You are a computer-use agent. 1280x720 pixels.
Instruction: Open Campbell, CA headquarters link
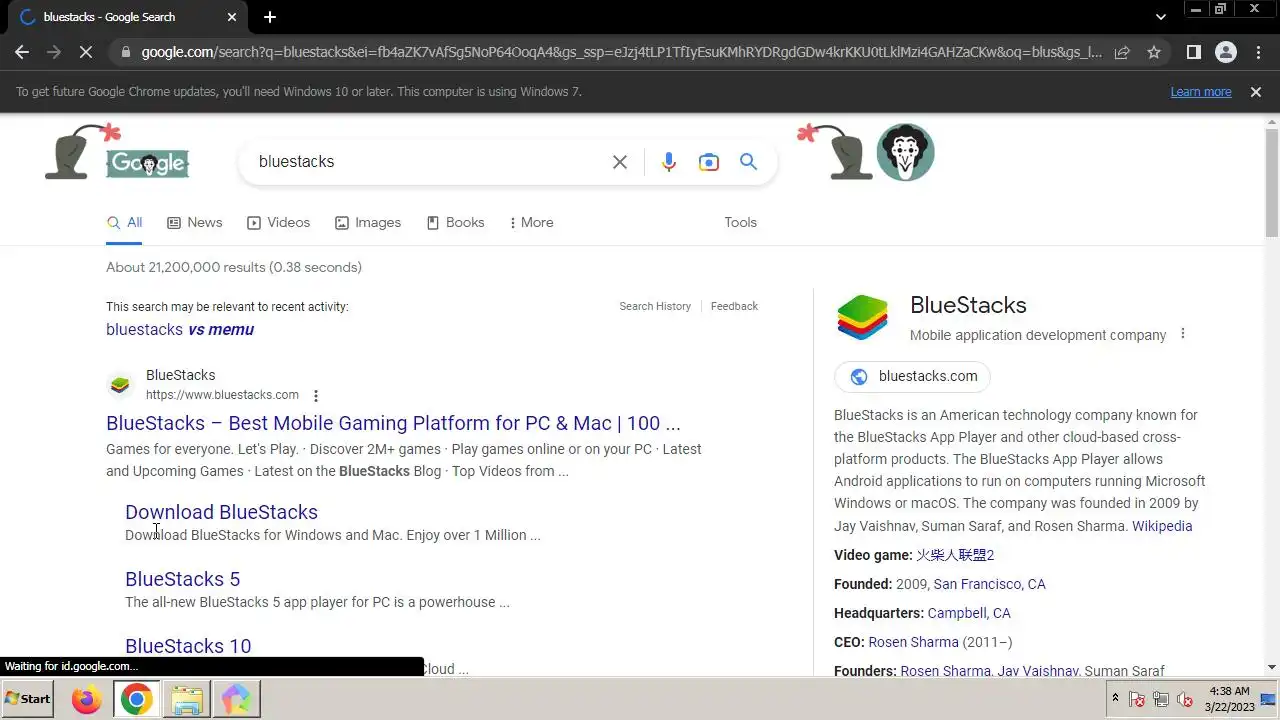tap(969, 613)
